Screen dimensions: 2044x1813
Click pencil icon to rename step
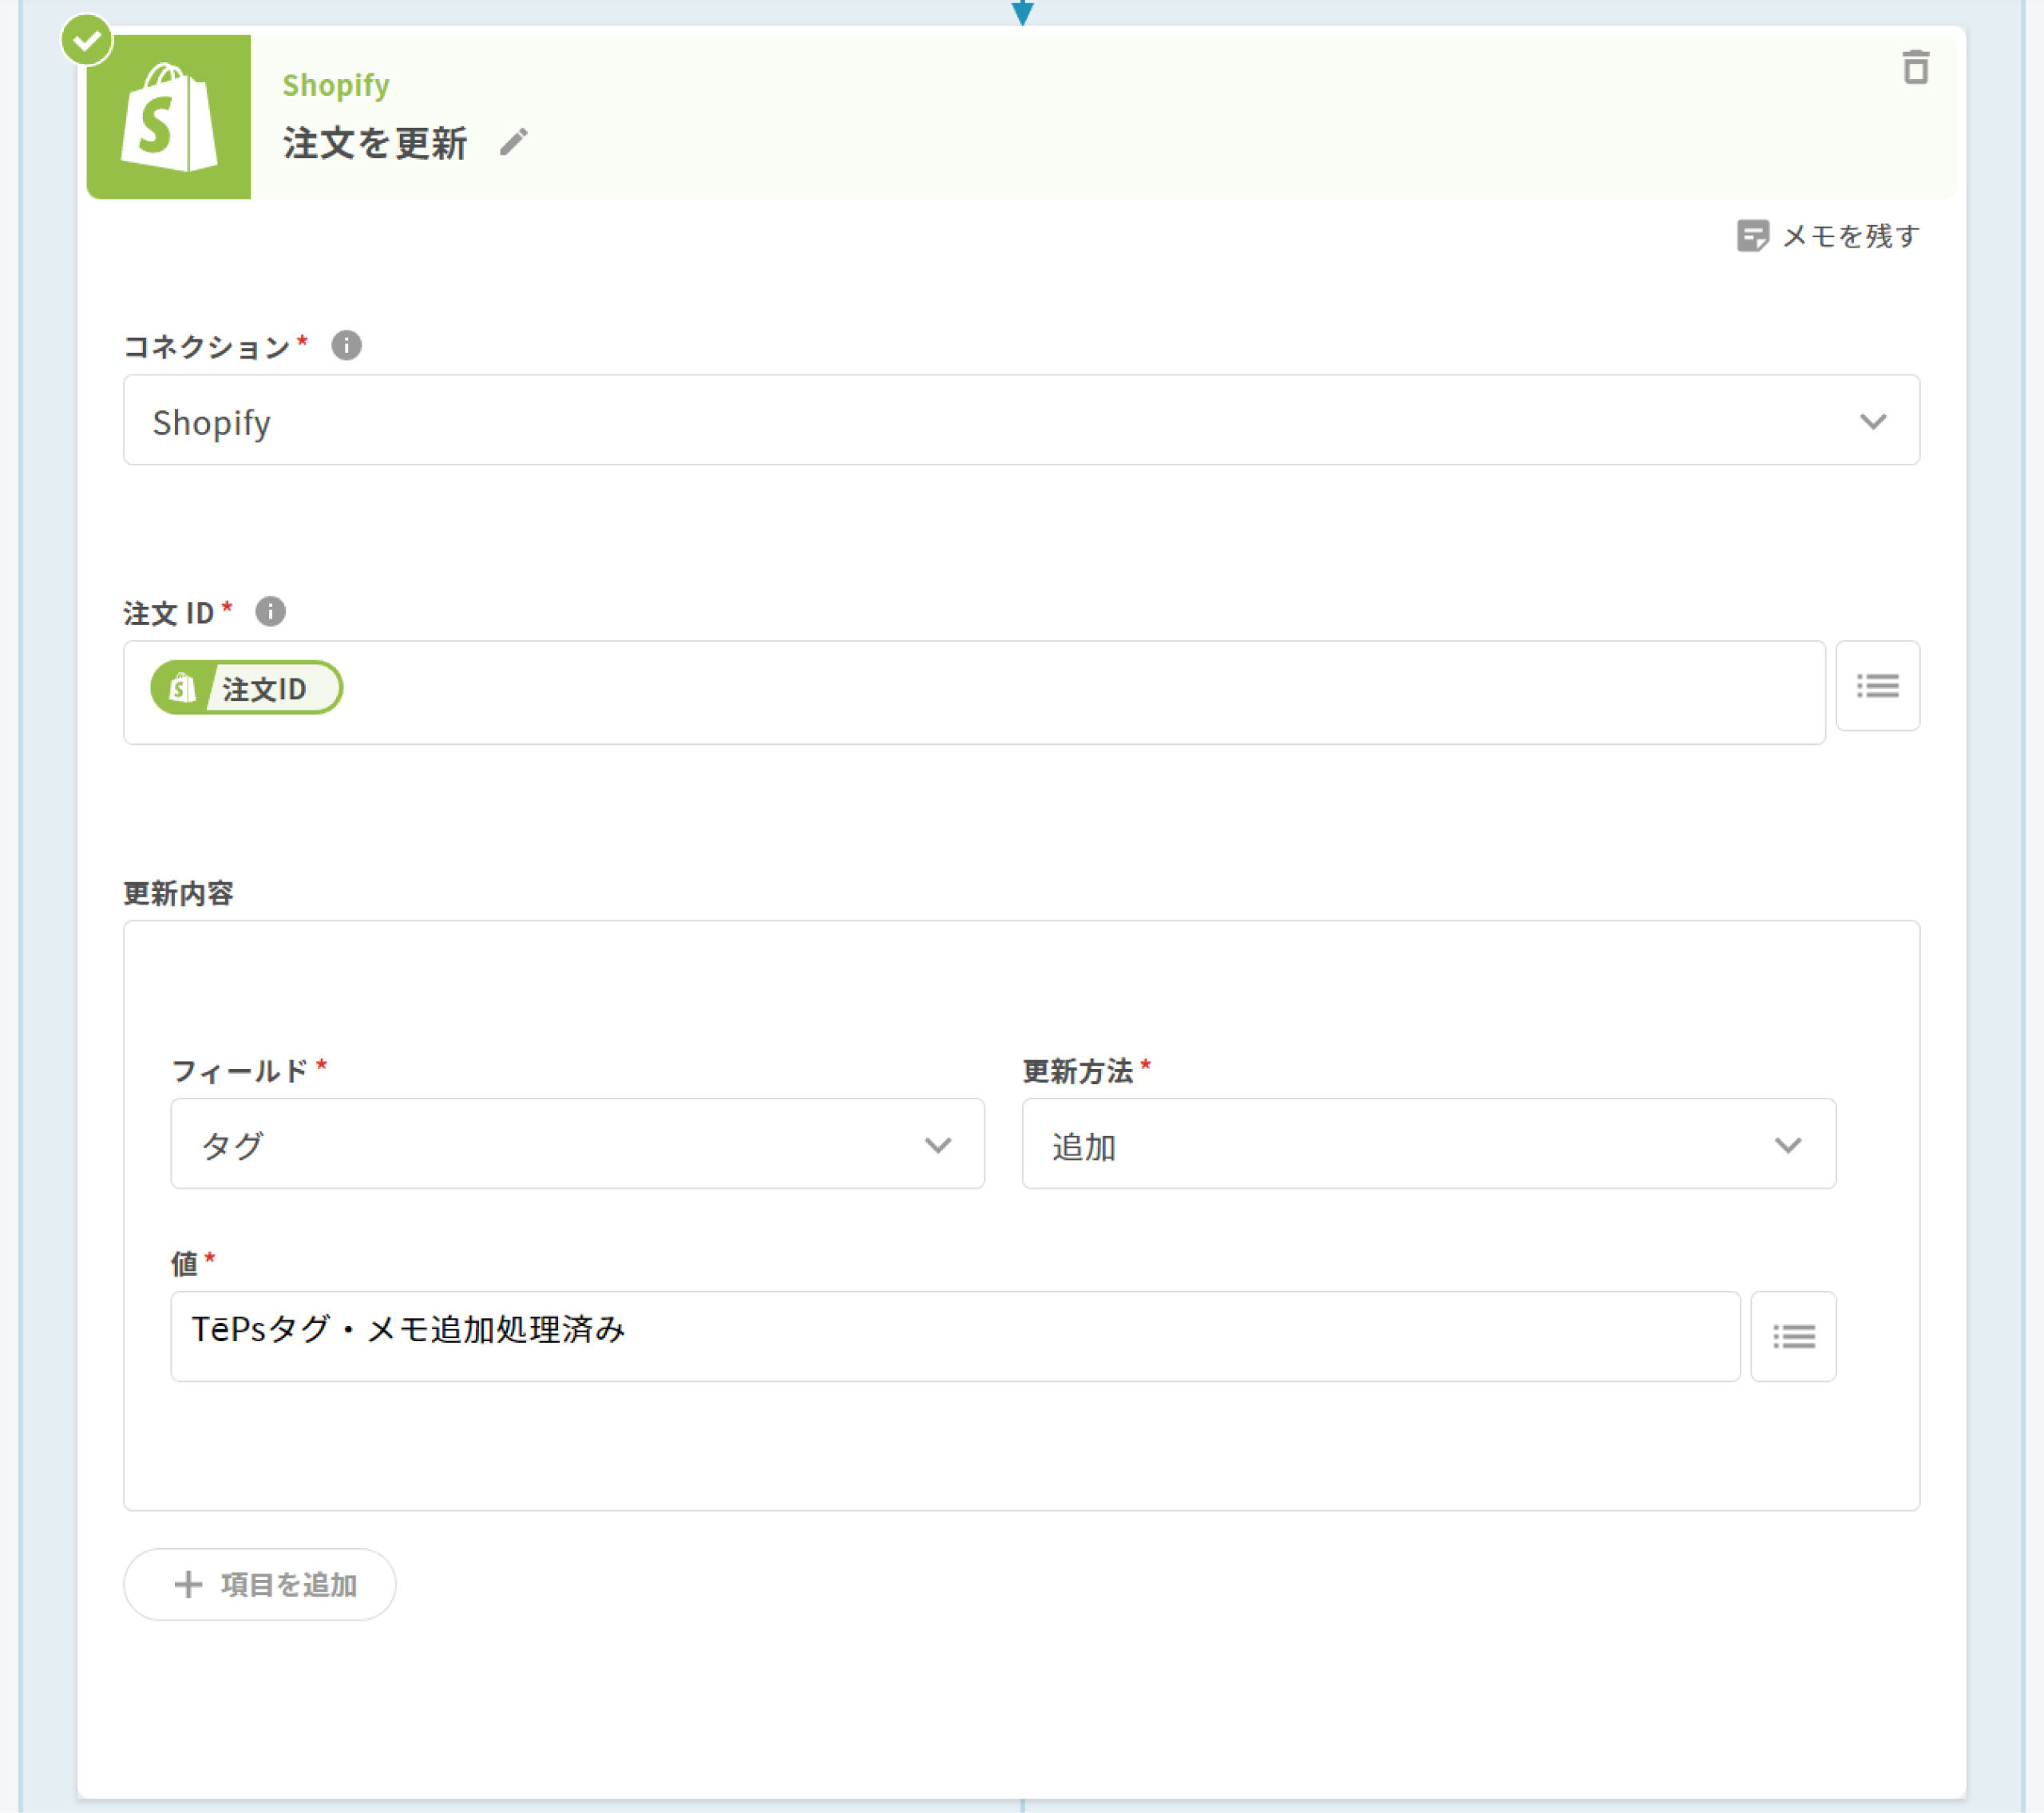[513, 143]
